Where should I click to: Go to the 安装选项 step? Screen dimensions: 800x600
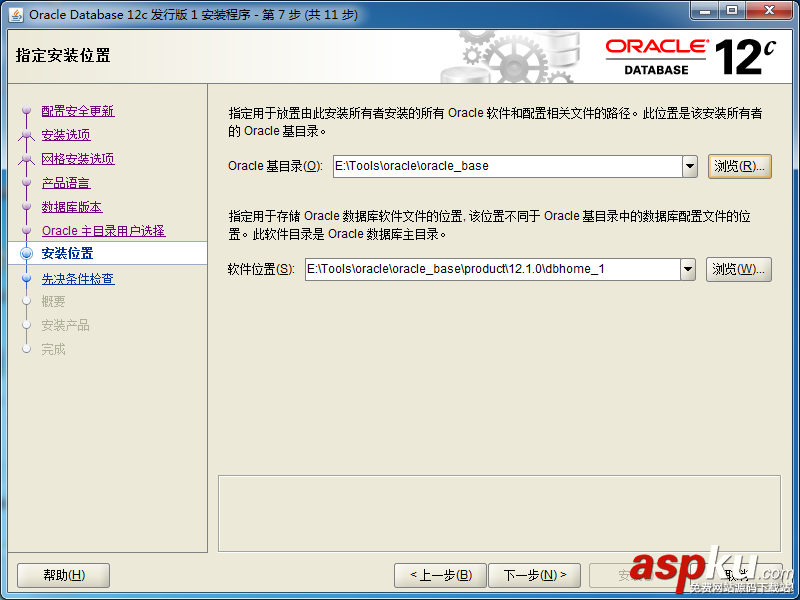pyautogui.click(x=66, y=135)
